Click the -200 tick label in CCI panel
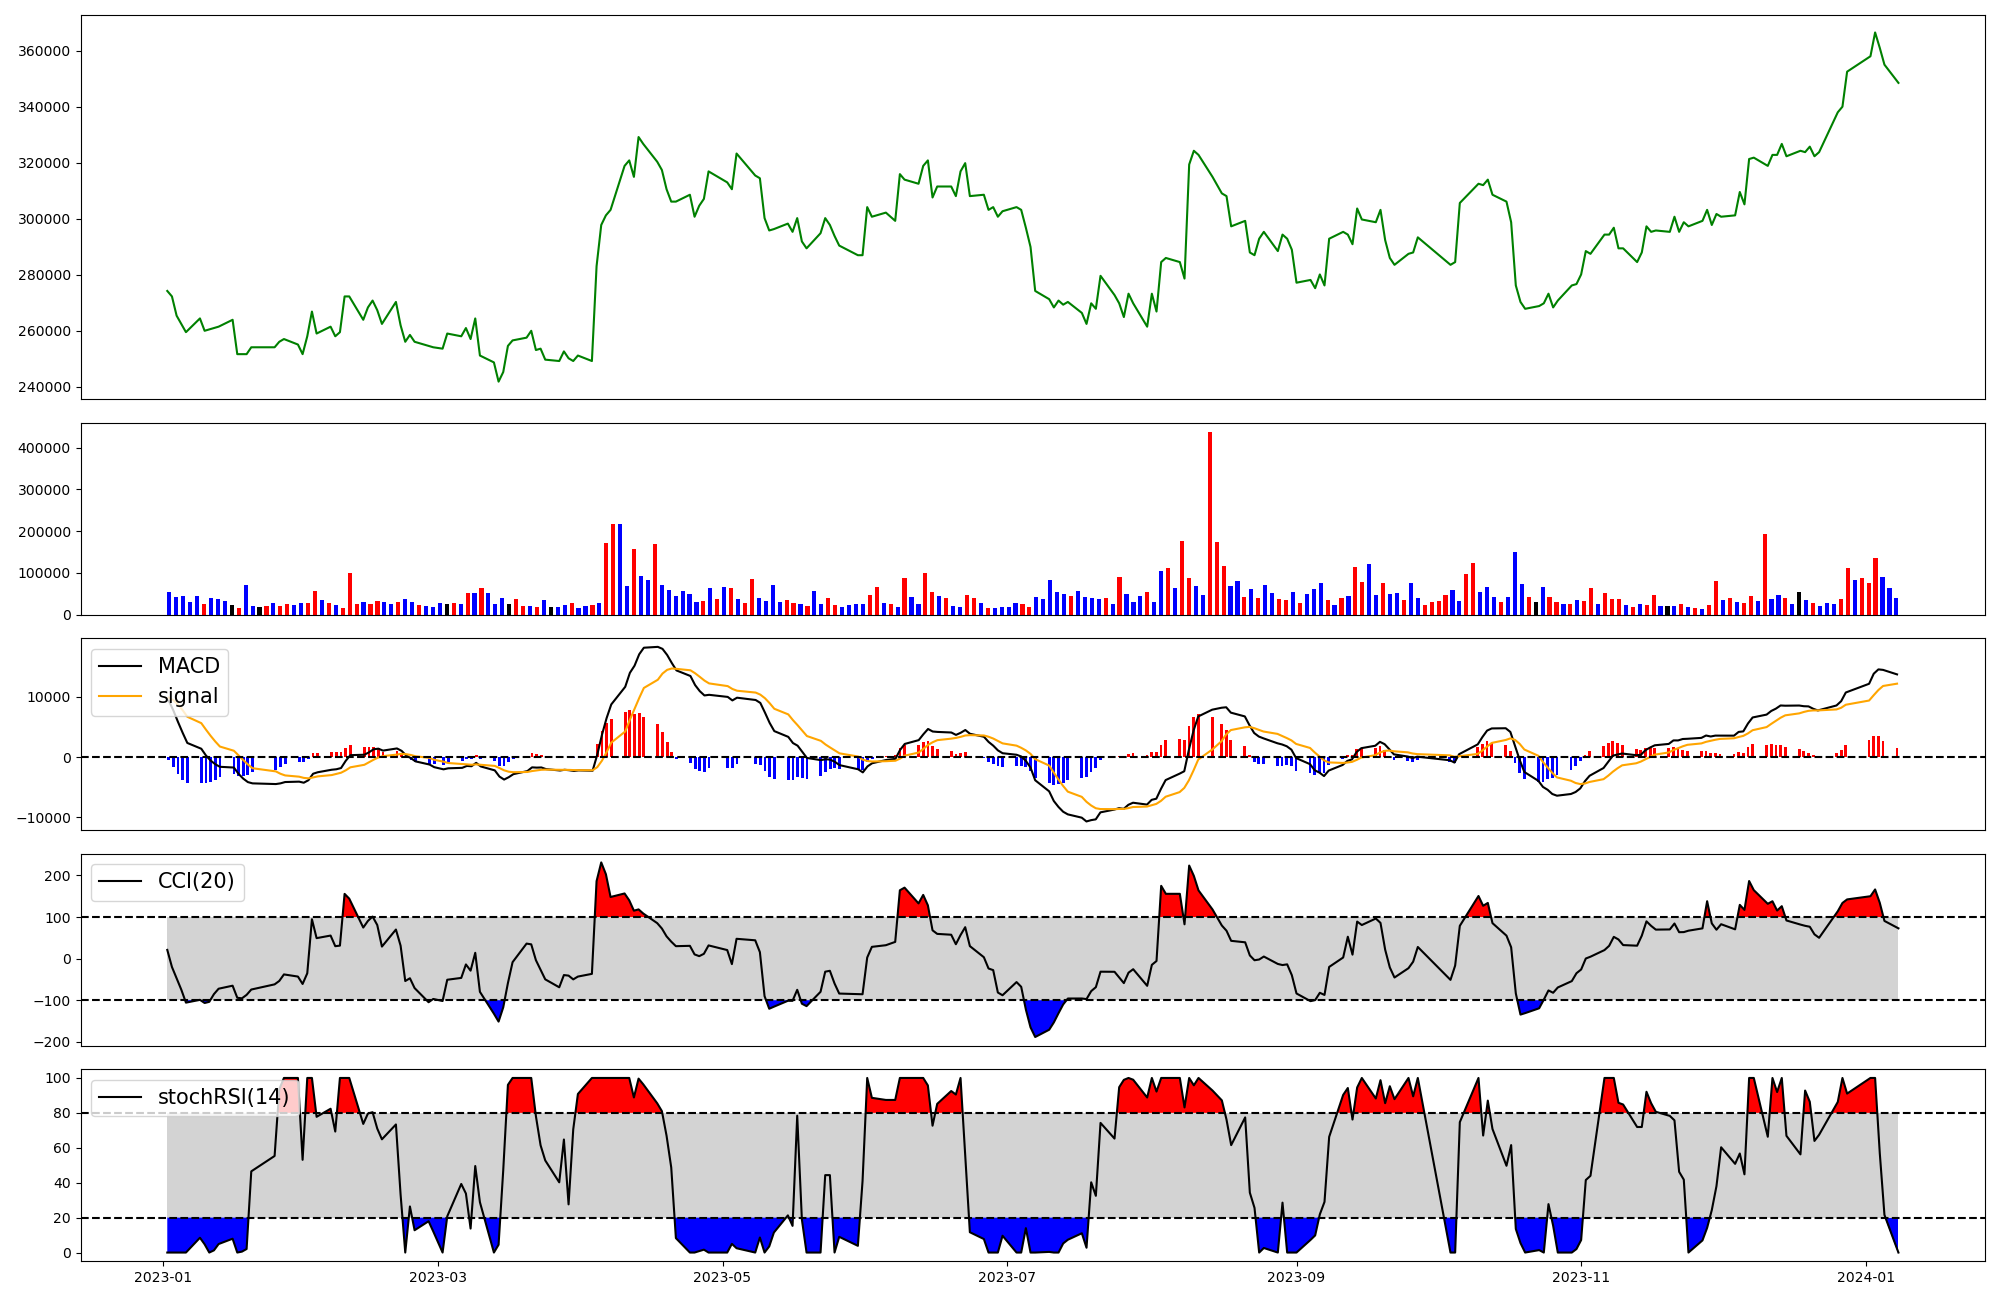 [52, 1042]
